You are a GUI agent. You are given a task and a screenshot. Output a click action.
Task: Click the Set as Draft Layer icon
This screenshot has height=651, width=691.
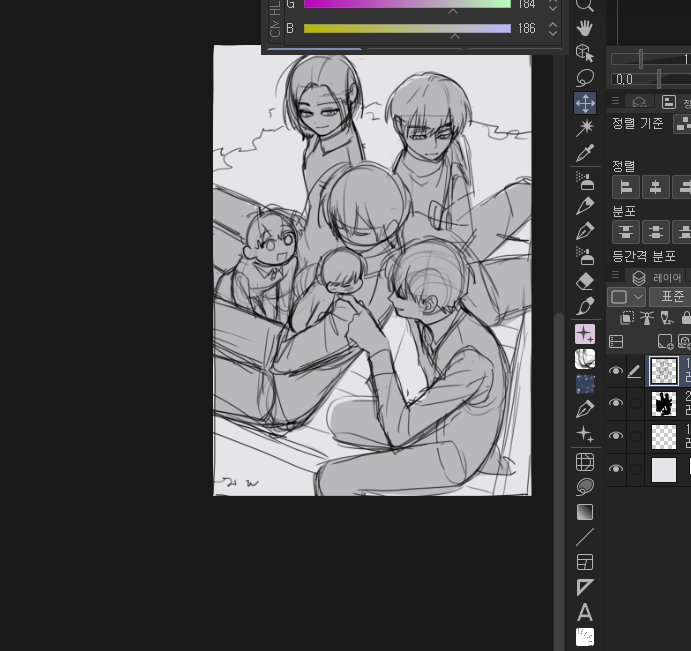[x=666, y=317]
